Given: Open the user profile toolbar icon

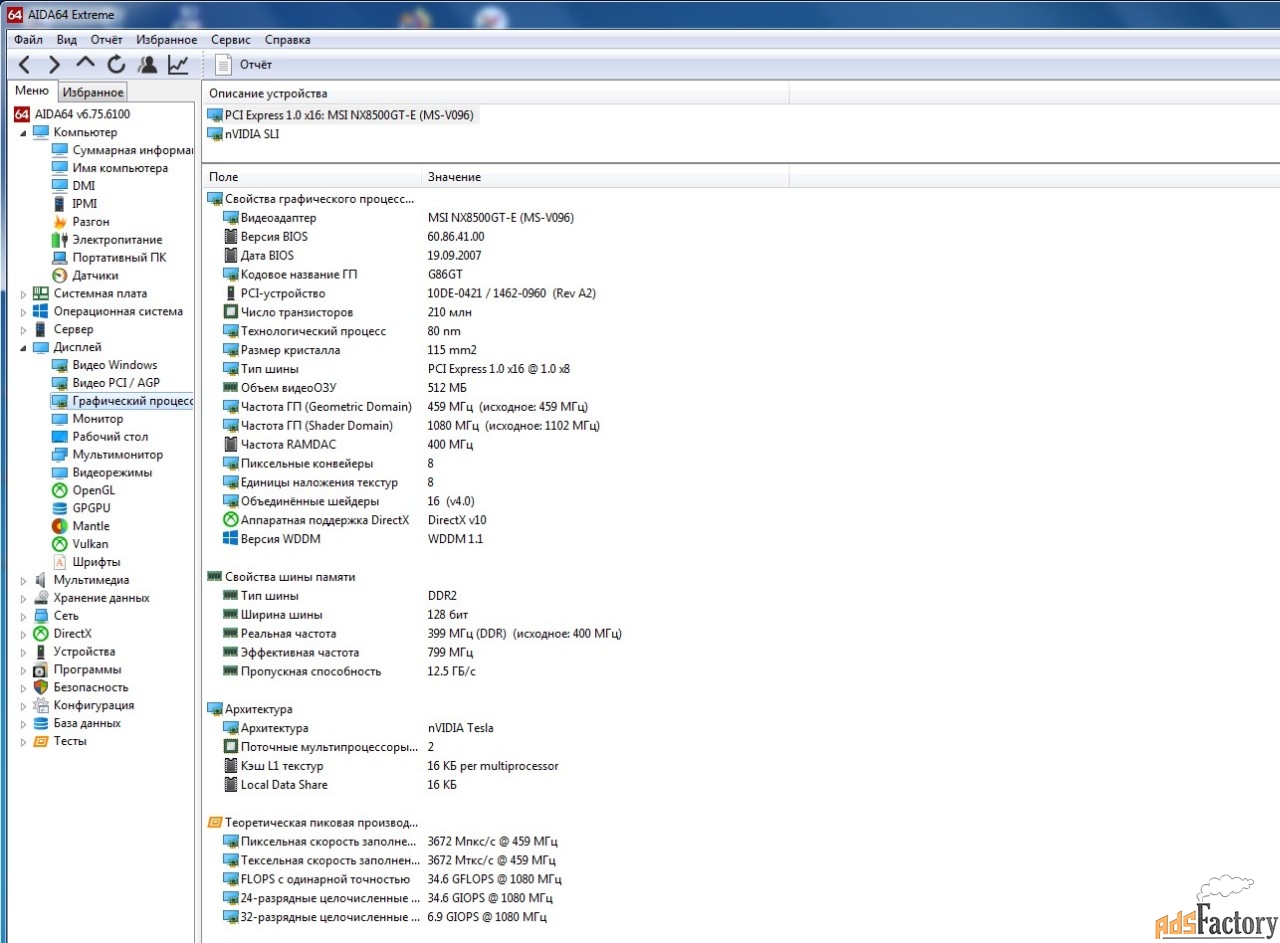Looking at the screenshot, I should 148,65.
